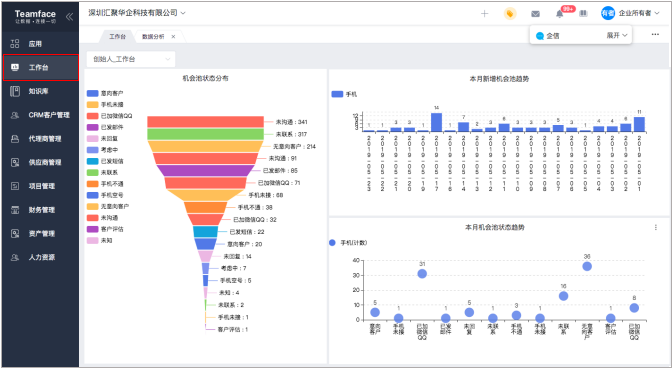Expand the 企信 panel with 展开
The image size is (672, 368).
click(x=617, y=36)
